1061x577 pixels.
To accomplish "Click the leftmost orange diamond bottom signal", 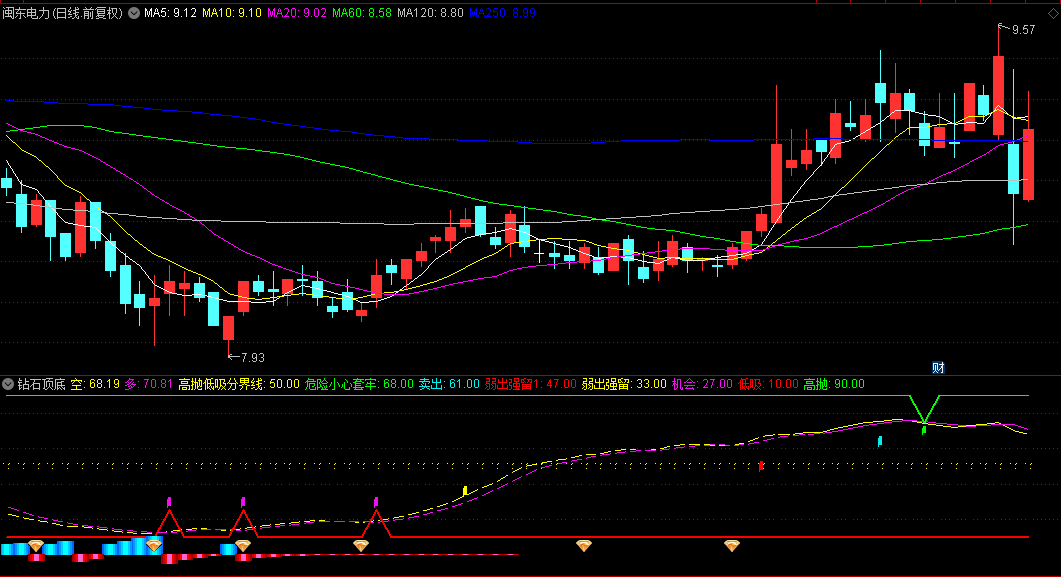I will [x=35, y=545].
